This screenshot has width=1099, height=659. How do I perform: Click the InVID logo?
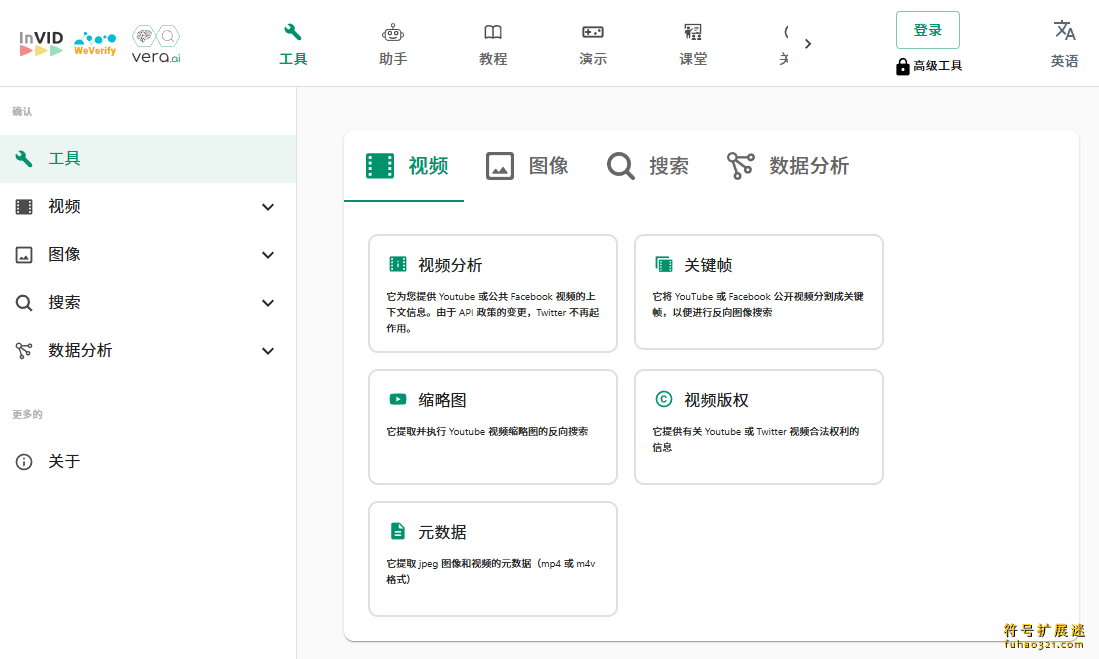41,43
